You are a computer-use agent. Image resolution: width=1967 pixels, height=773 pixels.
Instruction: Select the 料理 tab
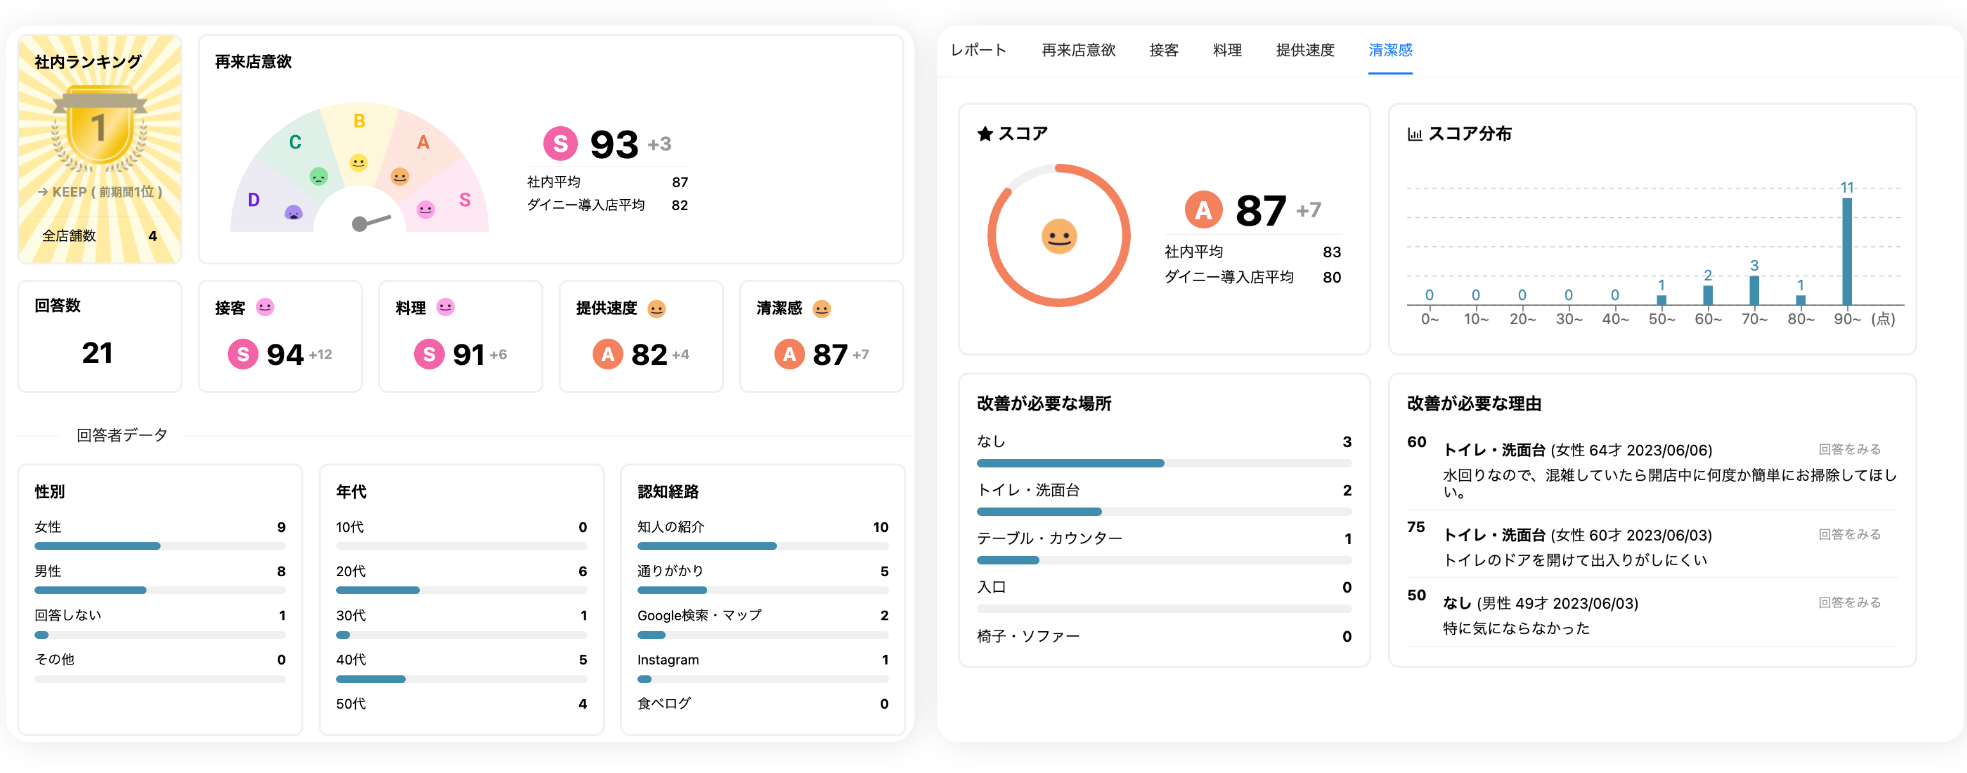coord(1227,50)
